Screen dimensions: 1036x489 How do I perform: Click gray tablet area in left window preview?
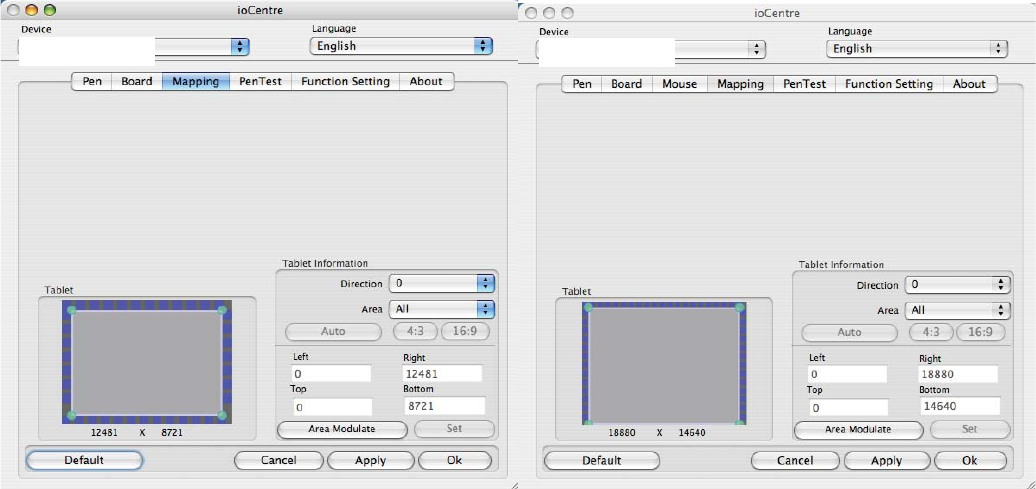click(x=147, y=362)
